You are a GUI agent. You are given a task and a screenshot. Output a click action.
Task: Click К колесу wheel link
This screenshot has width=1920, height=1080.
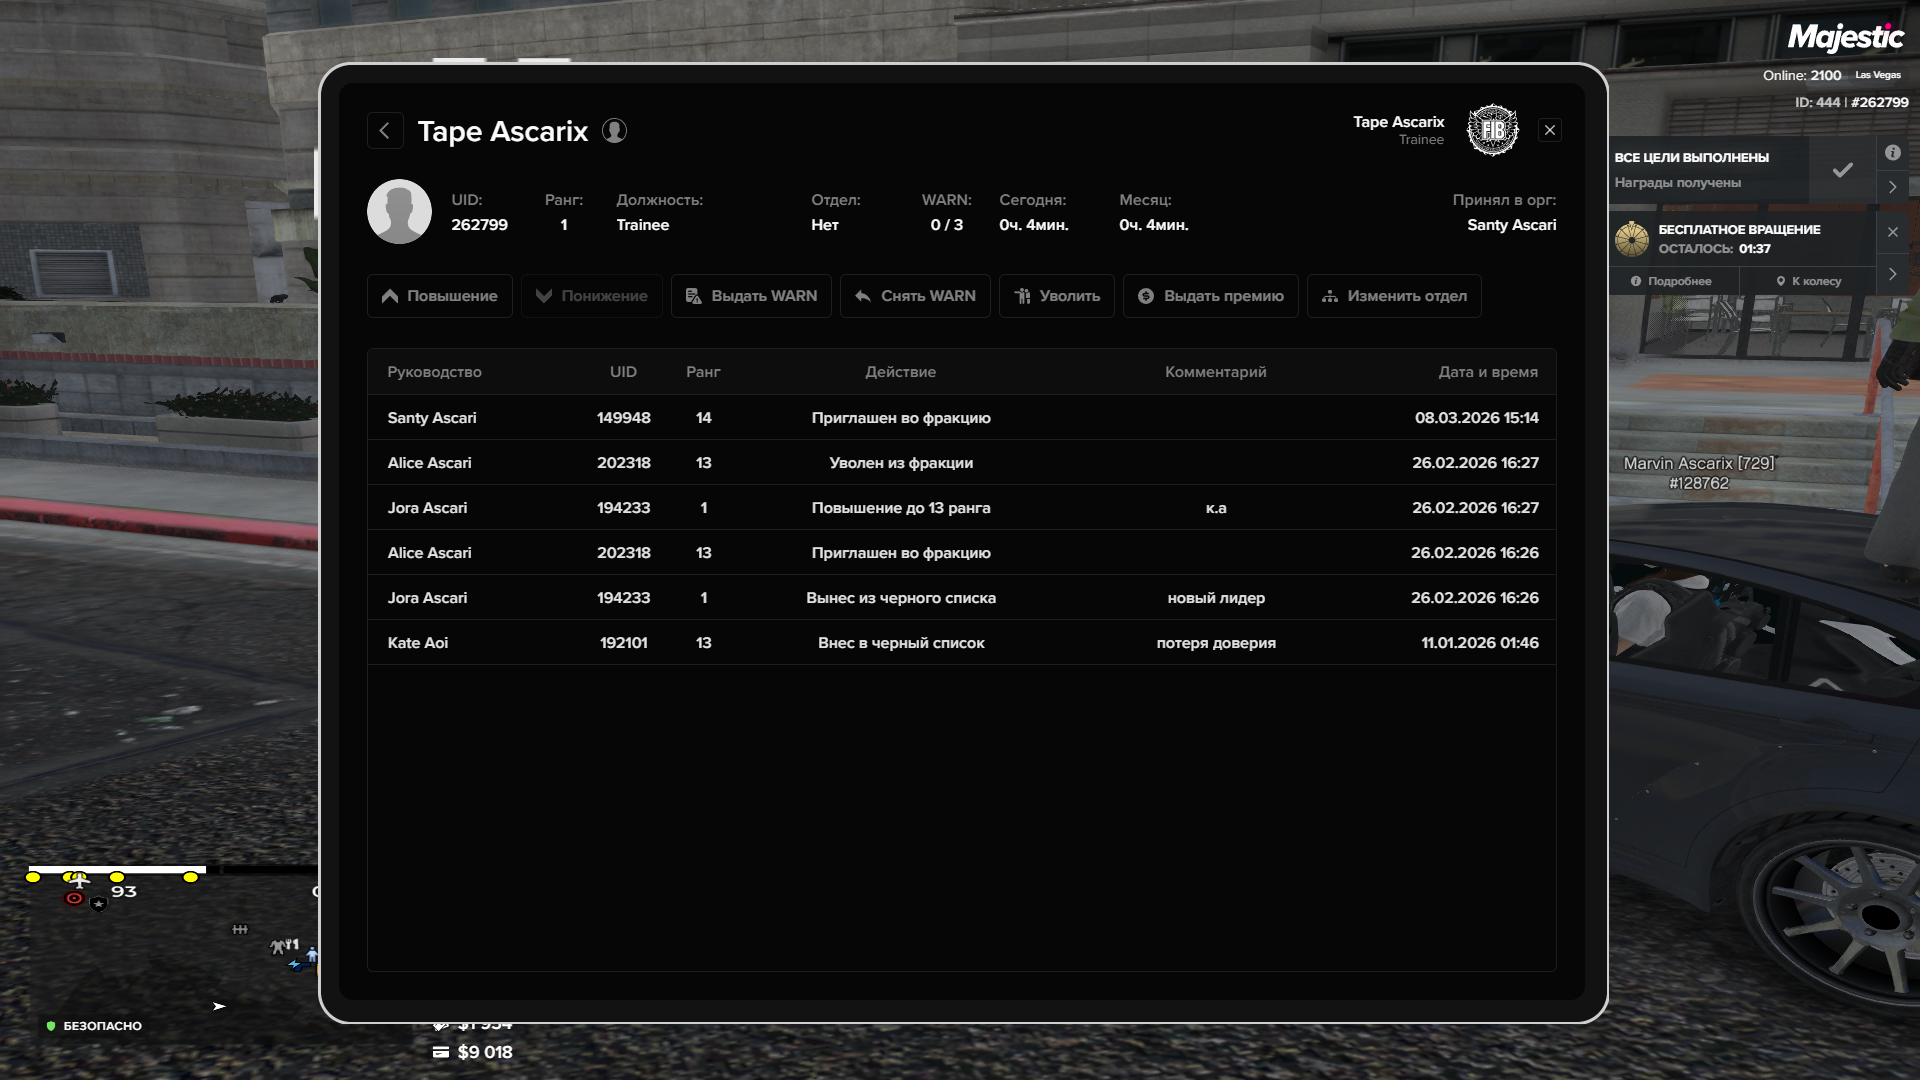tap(1808, 281)
